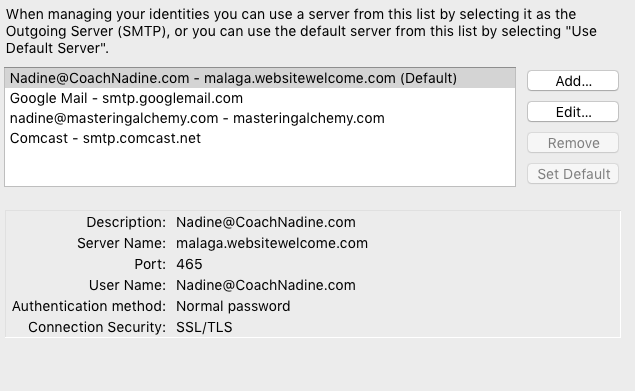This screenshot has width=635, height=391.
Task: Select the Nadine@CoachNadine.com (Default) server entry
Action: [260, 78]
